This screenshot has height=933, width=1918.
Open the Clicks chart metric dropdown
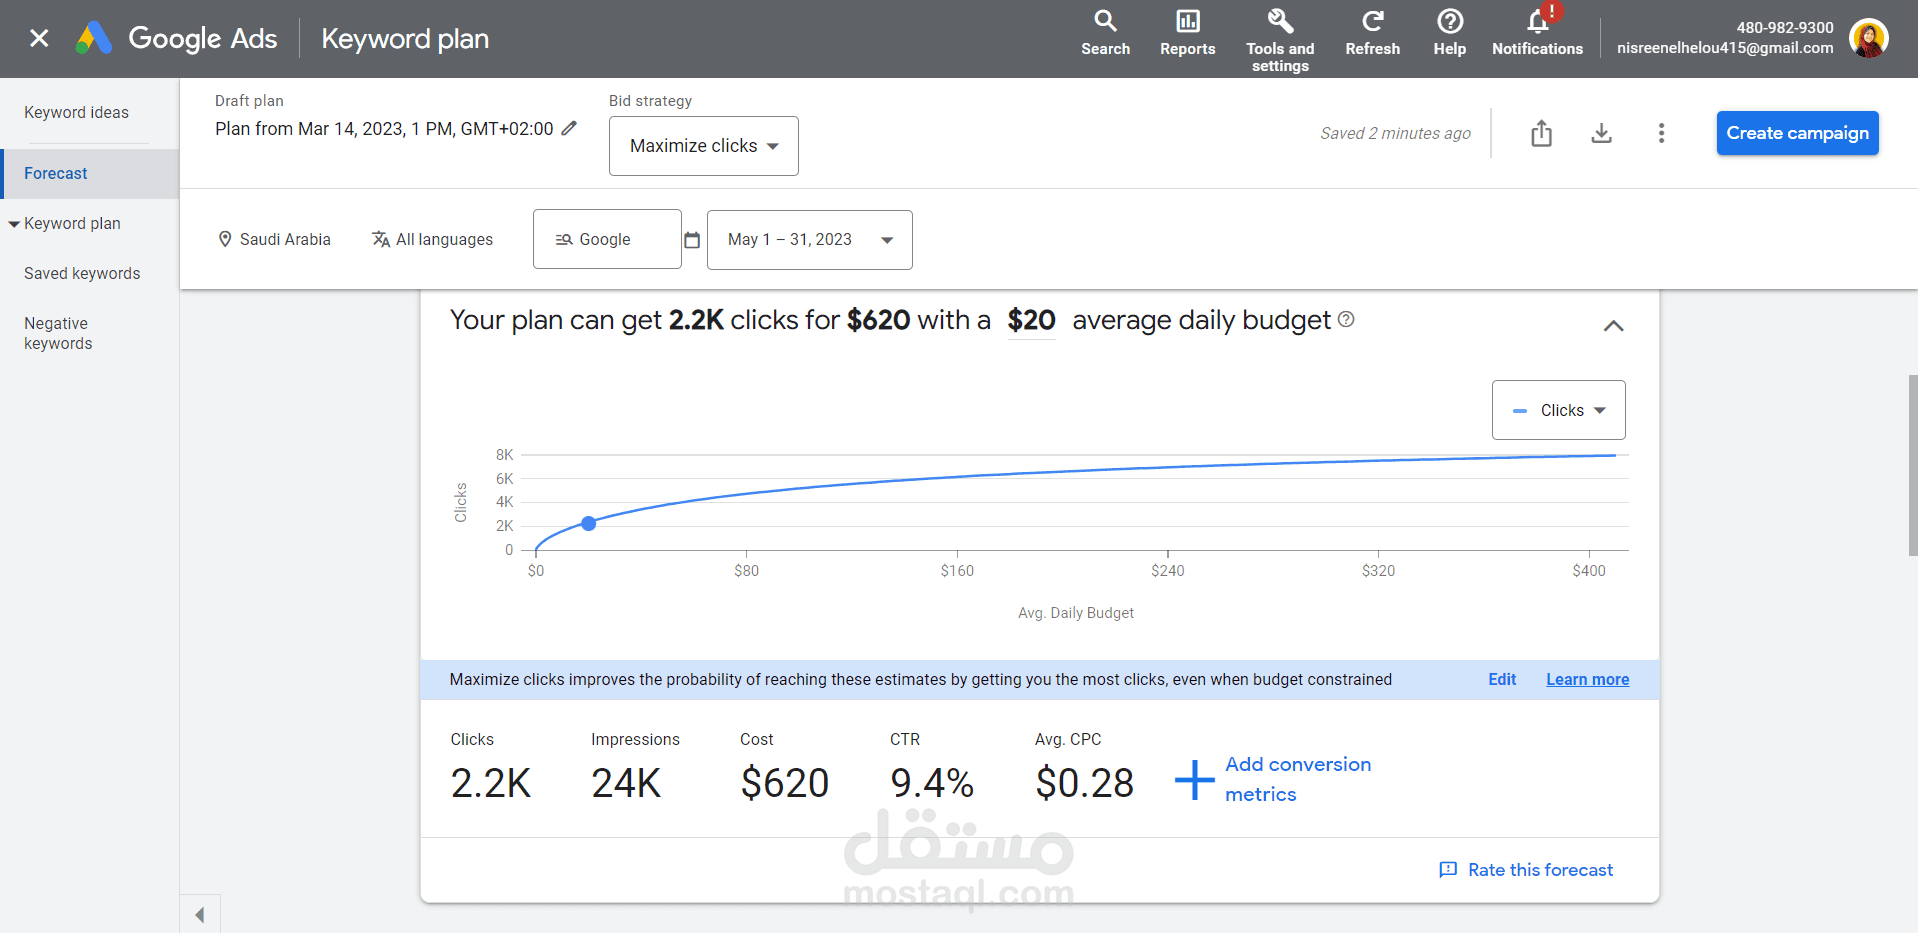(x=1559, y=410)
